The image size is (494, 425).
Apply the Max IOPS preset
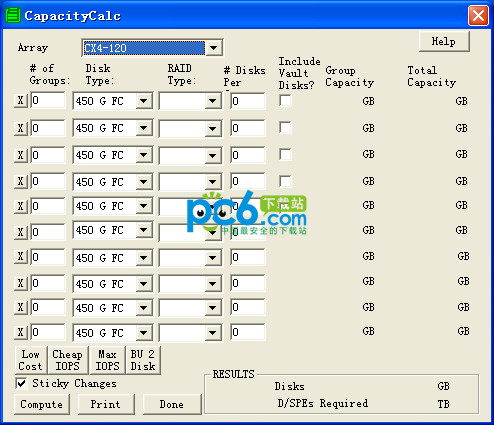107,360
